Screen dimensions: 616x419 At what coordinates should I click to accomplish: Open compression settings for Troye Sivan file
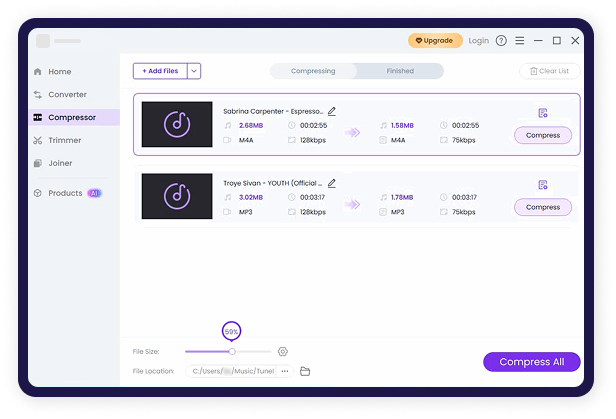[x=543, y=185]
